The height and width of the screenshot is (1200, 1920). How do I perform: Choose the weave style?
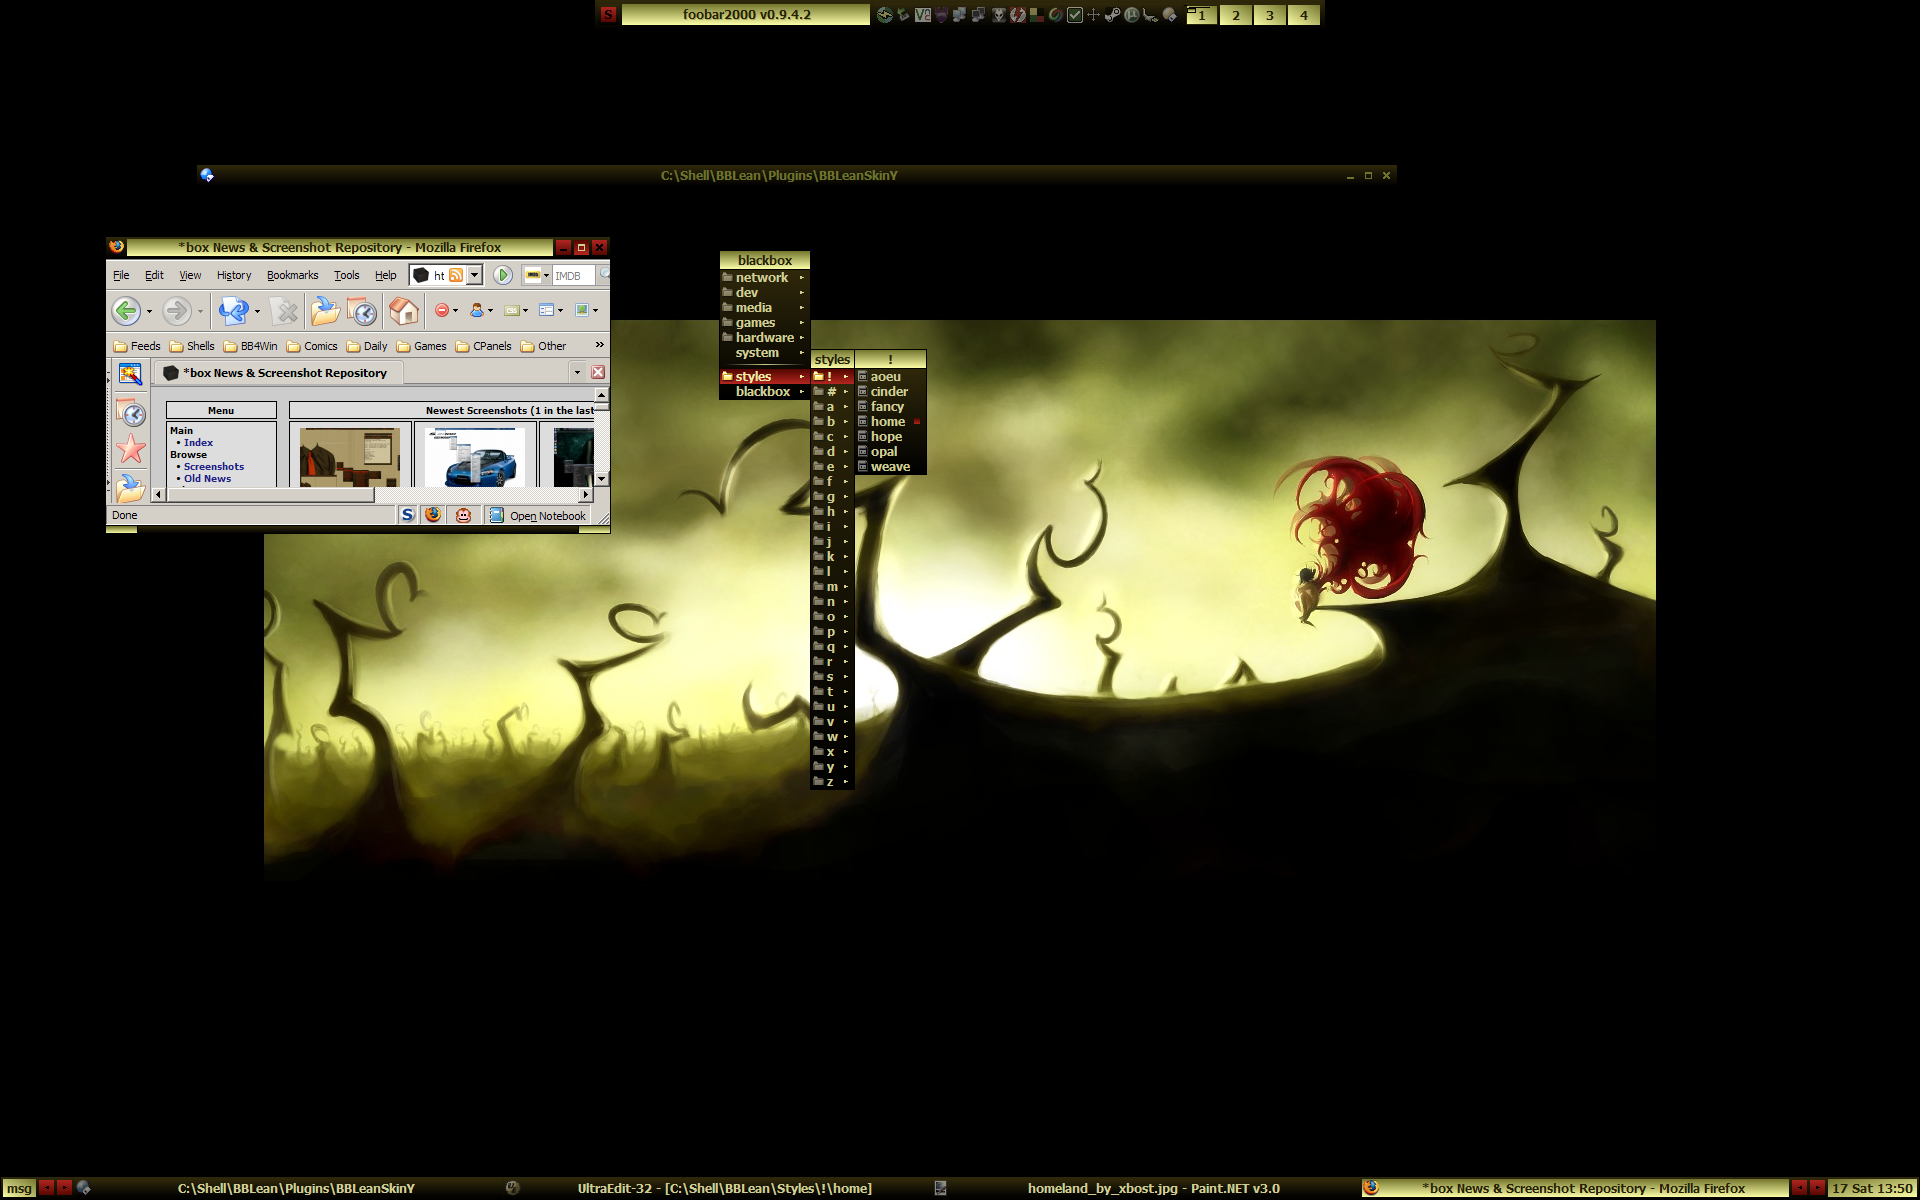click(890, 467)
